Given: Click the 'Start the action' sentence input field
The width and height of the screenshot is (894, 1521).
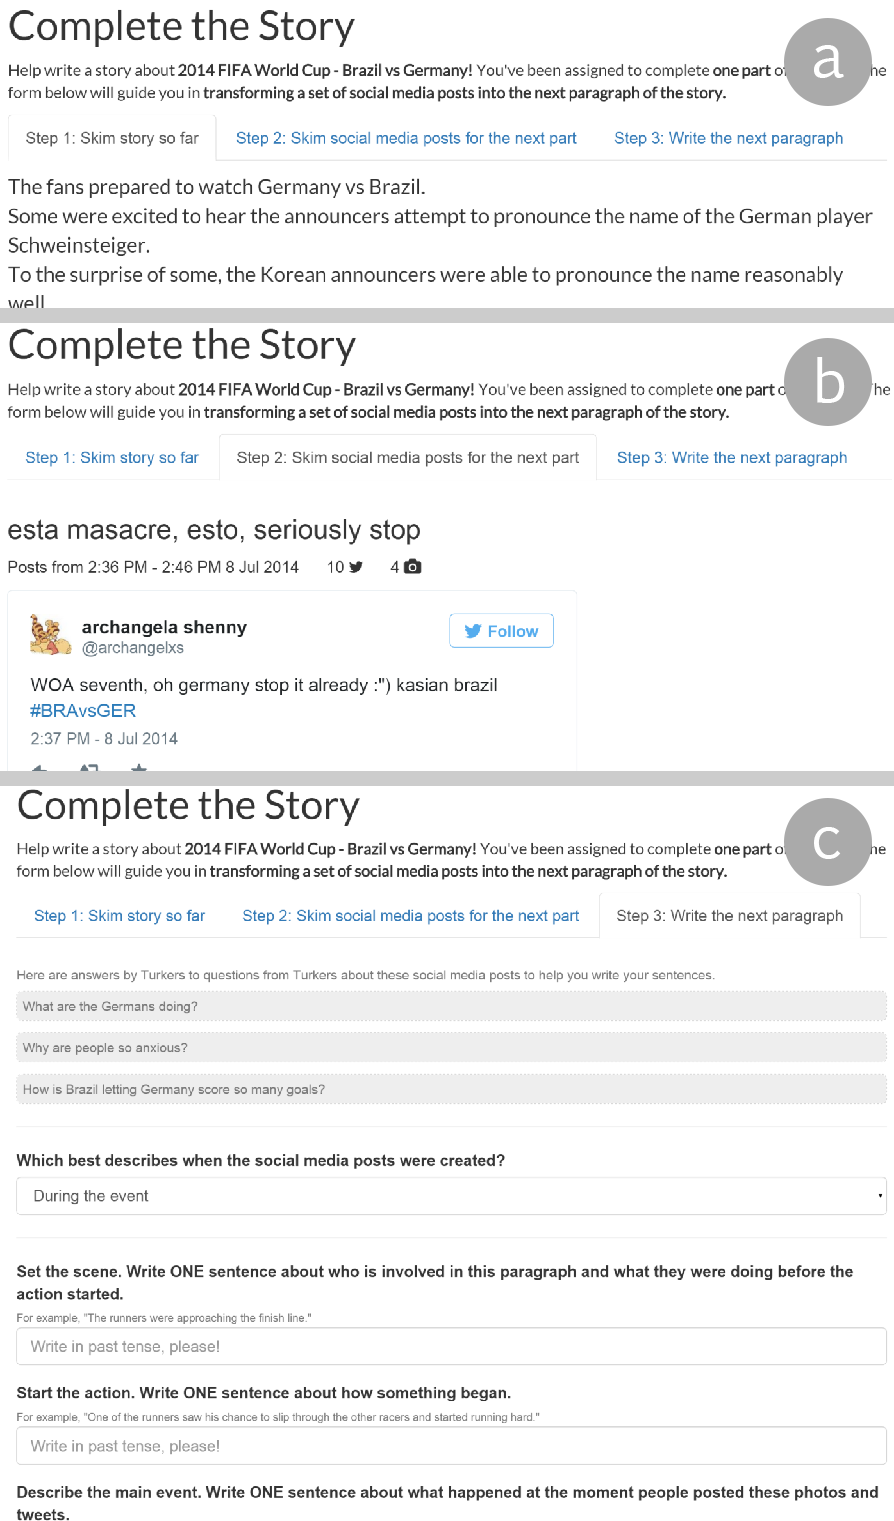Looking at the screenshot, I should tap(451, 1446).
